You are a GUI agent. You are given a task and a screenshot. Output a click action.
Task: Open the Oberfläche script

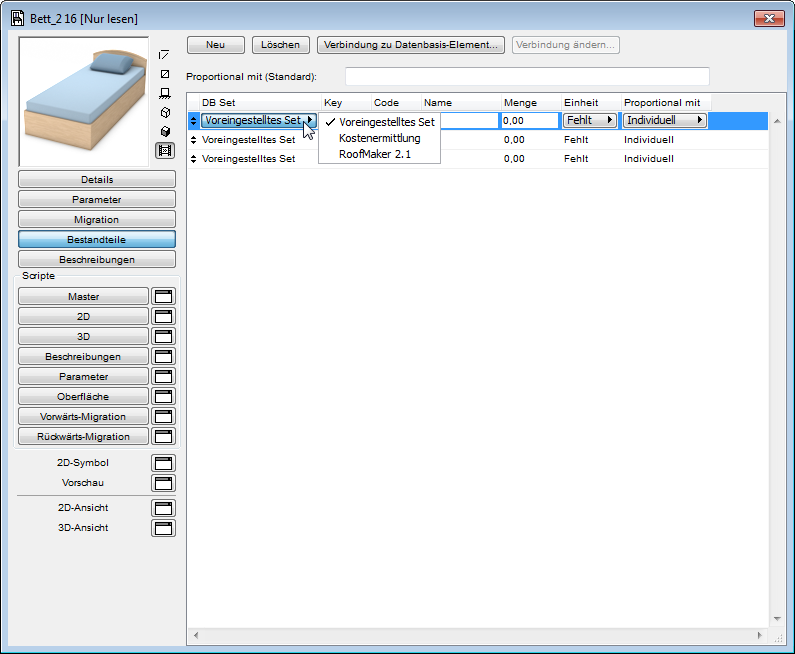coord(84,396)
